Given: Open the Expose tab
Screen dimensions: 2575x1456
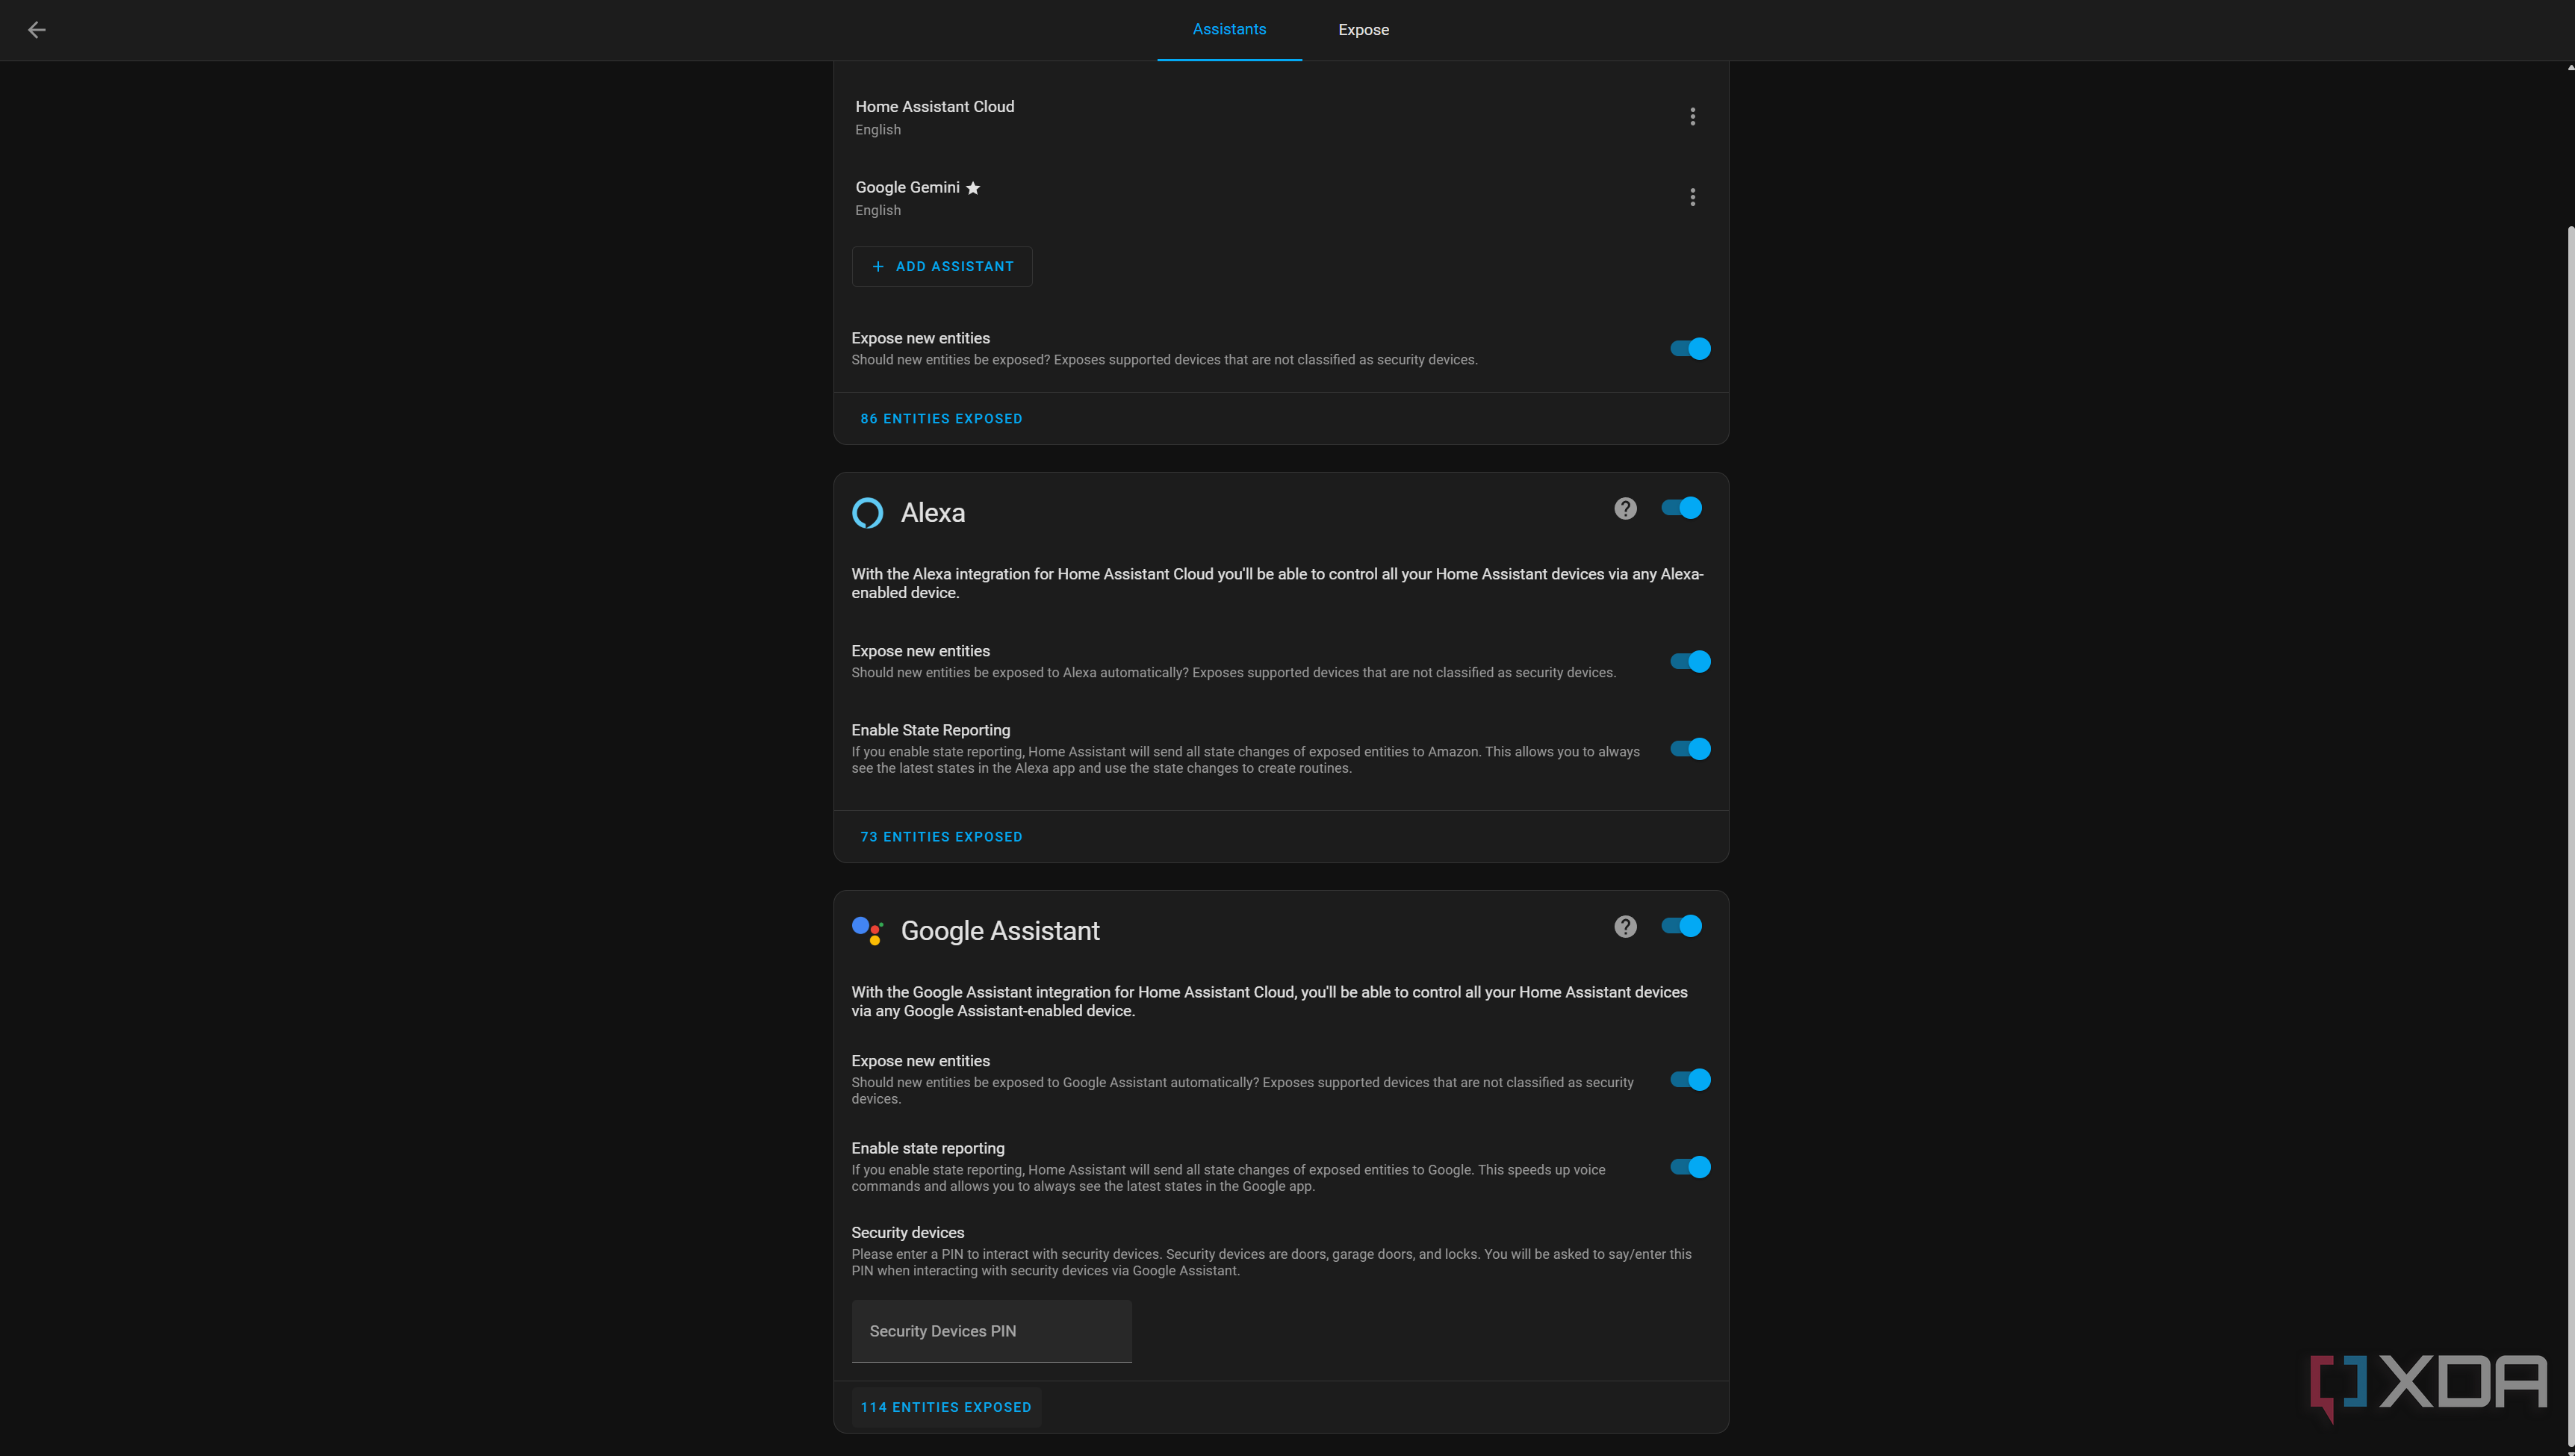Looking at the screenshot, I should (x=1363, y=30).
